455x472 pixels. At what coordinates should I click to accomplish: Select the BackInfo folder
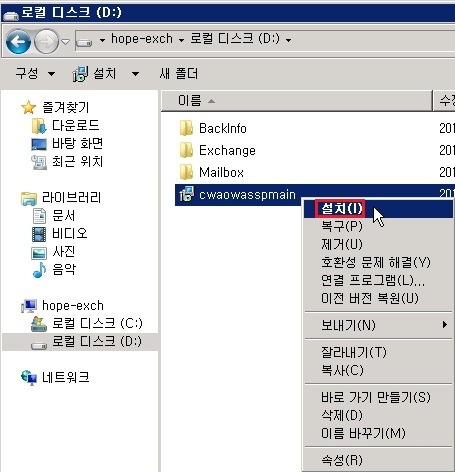point(223,128)
